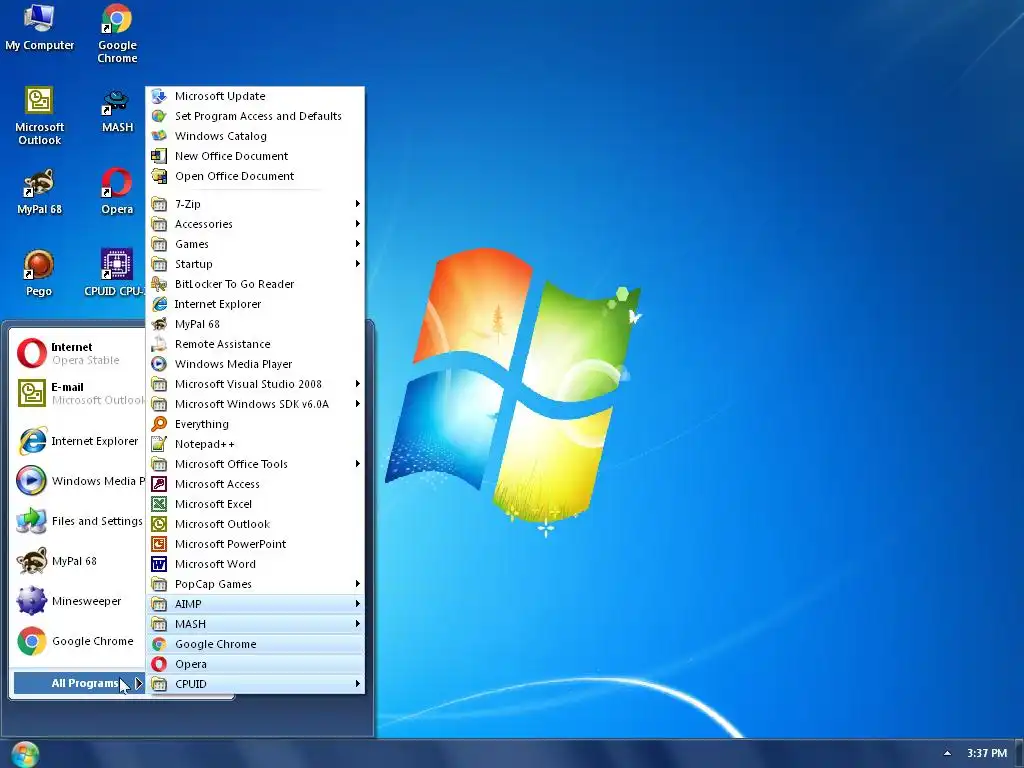
Task: Launch MyPal 68 from Start left pane
Action: pos(79,561)
